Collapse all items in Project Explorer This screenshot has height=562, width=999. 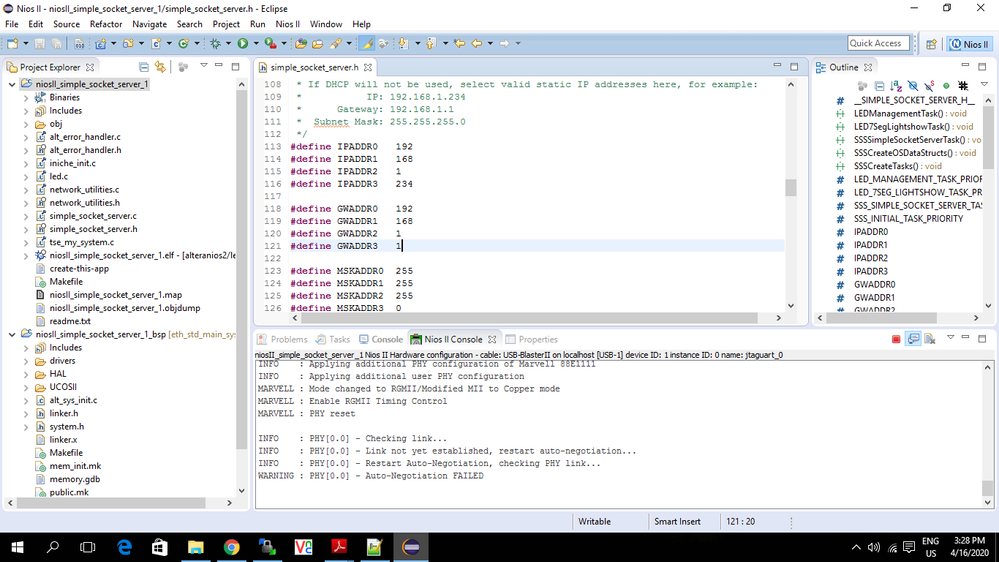pos(144,67)
